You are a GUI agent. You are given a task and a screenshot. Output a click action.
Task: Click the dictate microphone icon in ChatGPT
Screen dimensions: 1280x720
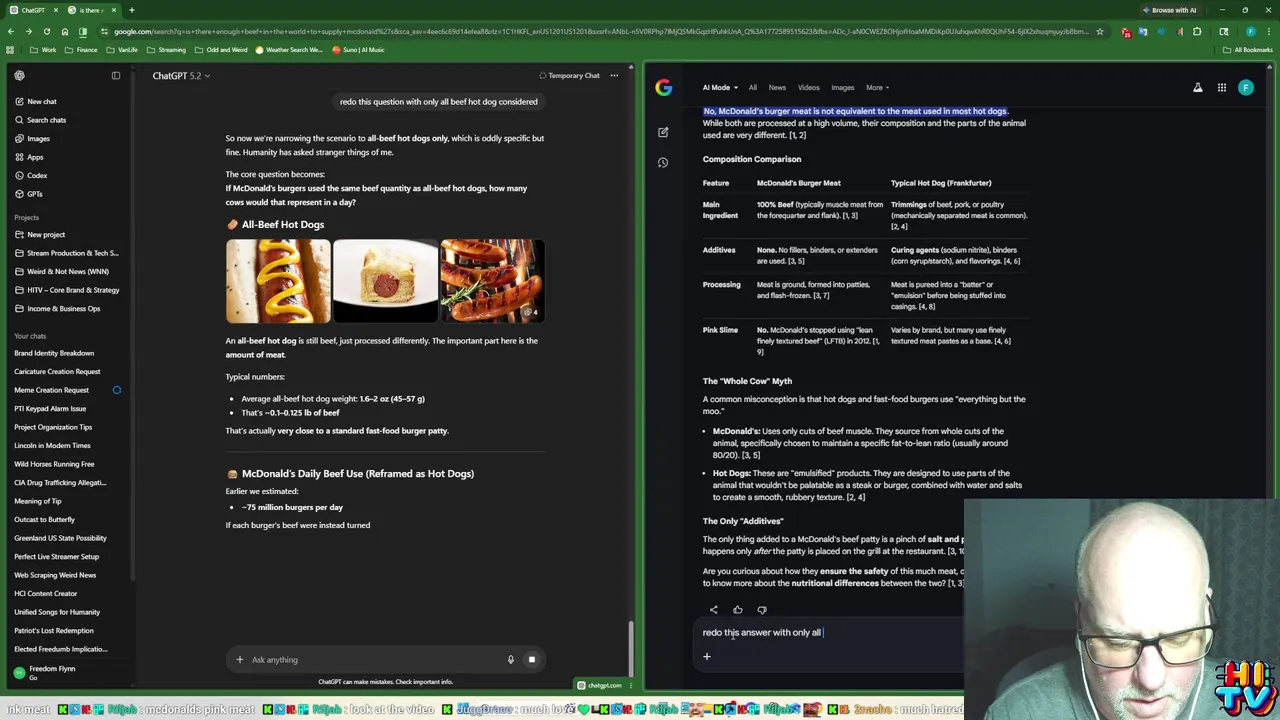pyautogui.click(x=510, y=659)
